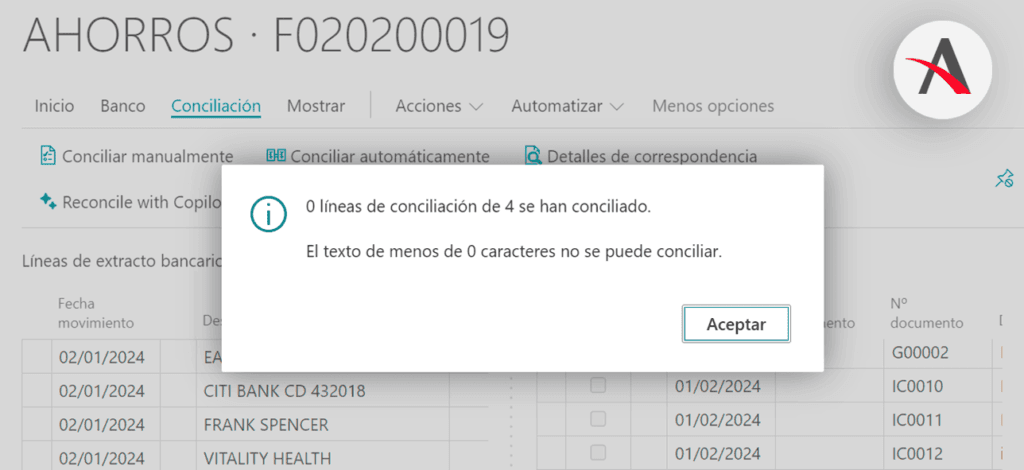Select the FRANK SPENCER statement line
This screenshot has height=470, width=1024.
click(x=265, y=424)
